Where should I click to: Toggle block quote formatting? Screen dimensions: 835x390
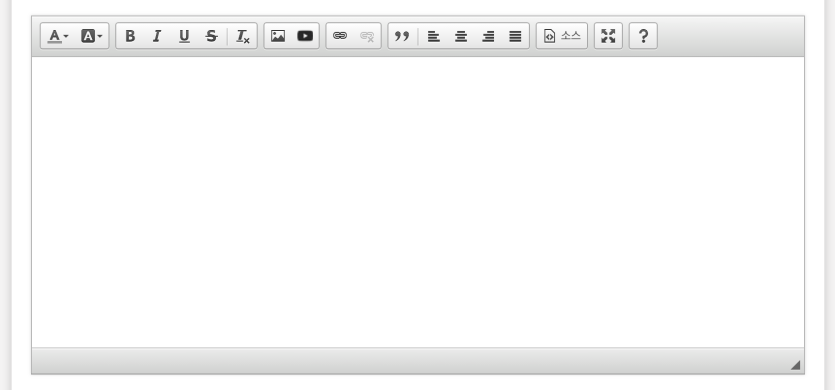[402, 36]
